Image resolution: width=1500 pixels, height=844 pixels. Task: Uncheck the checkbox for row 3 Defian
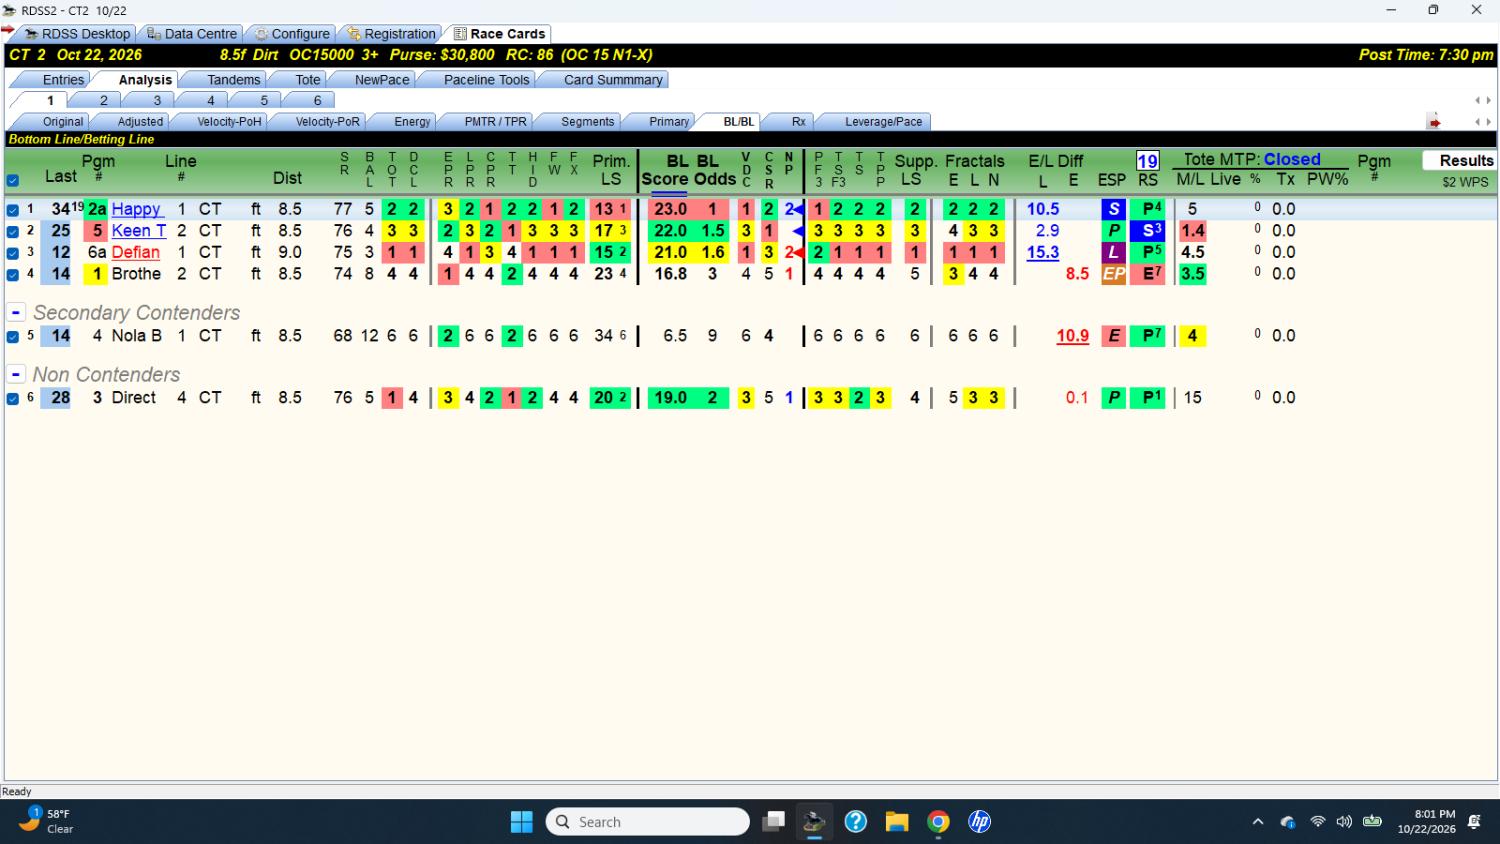click(x=12, y=253)
